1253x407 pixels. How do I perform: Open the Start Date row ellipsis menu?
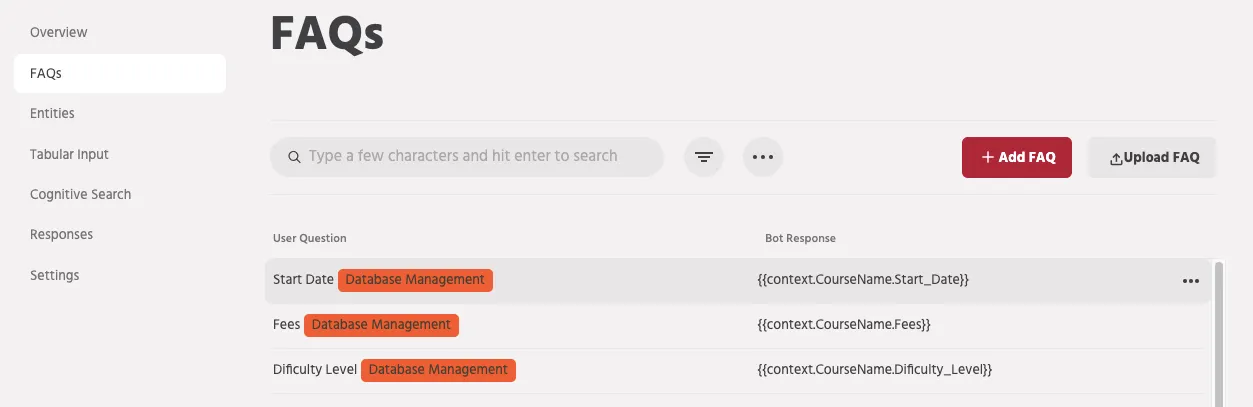(x=1190, y=281)
